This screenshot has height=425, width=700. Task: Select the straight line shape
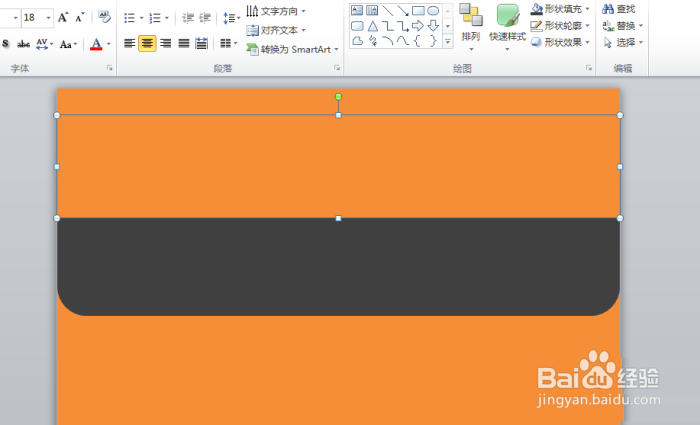tap(388, 11)
